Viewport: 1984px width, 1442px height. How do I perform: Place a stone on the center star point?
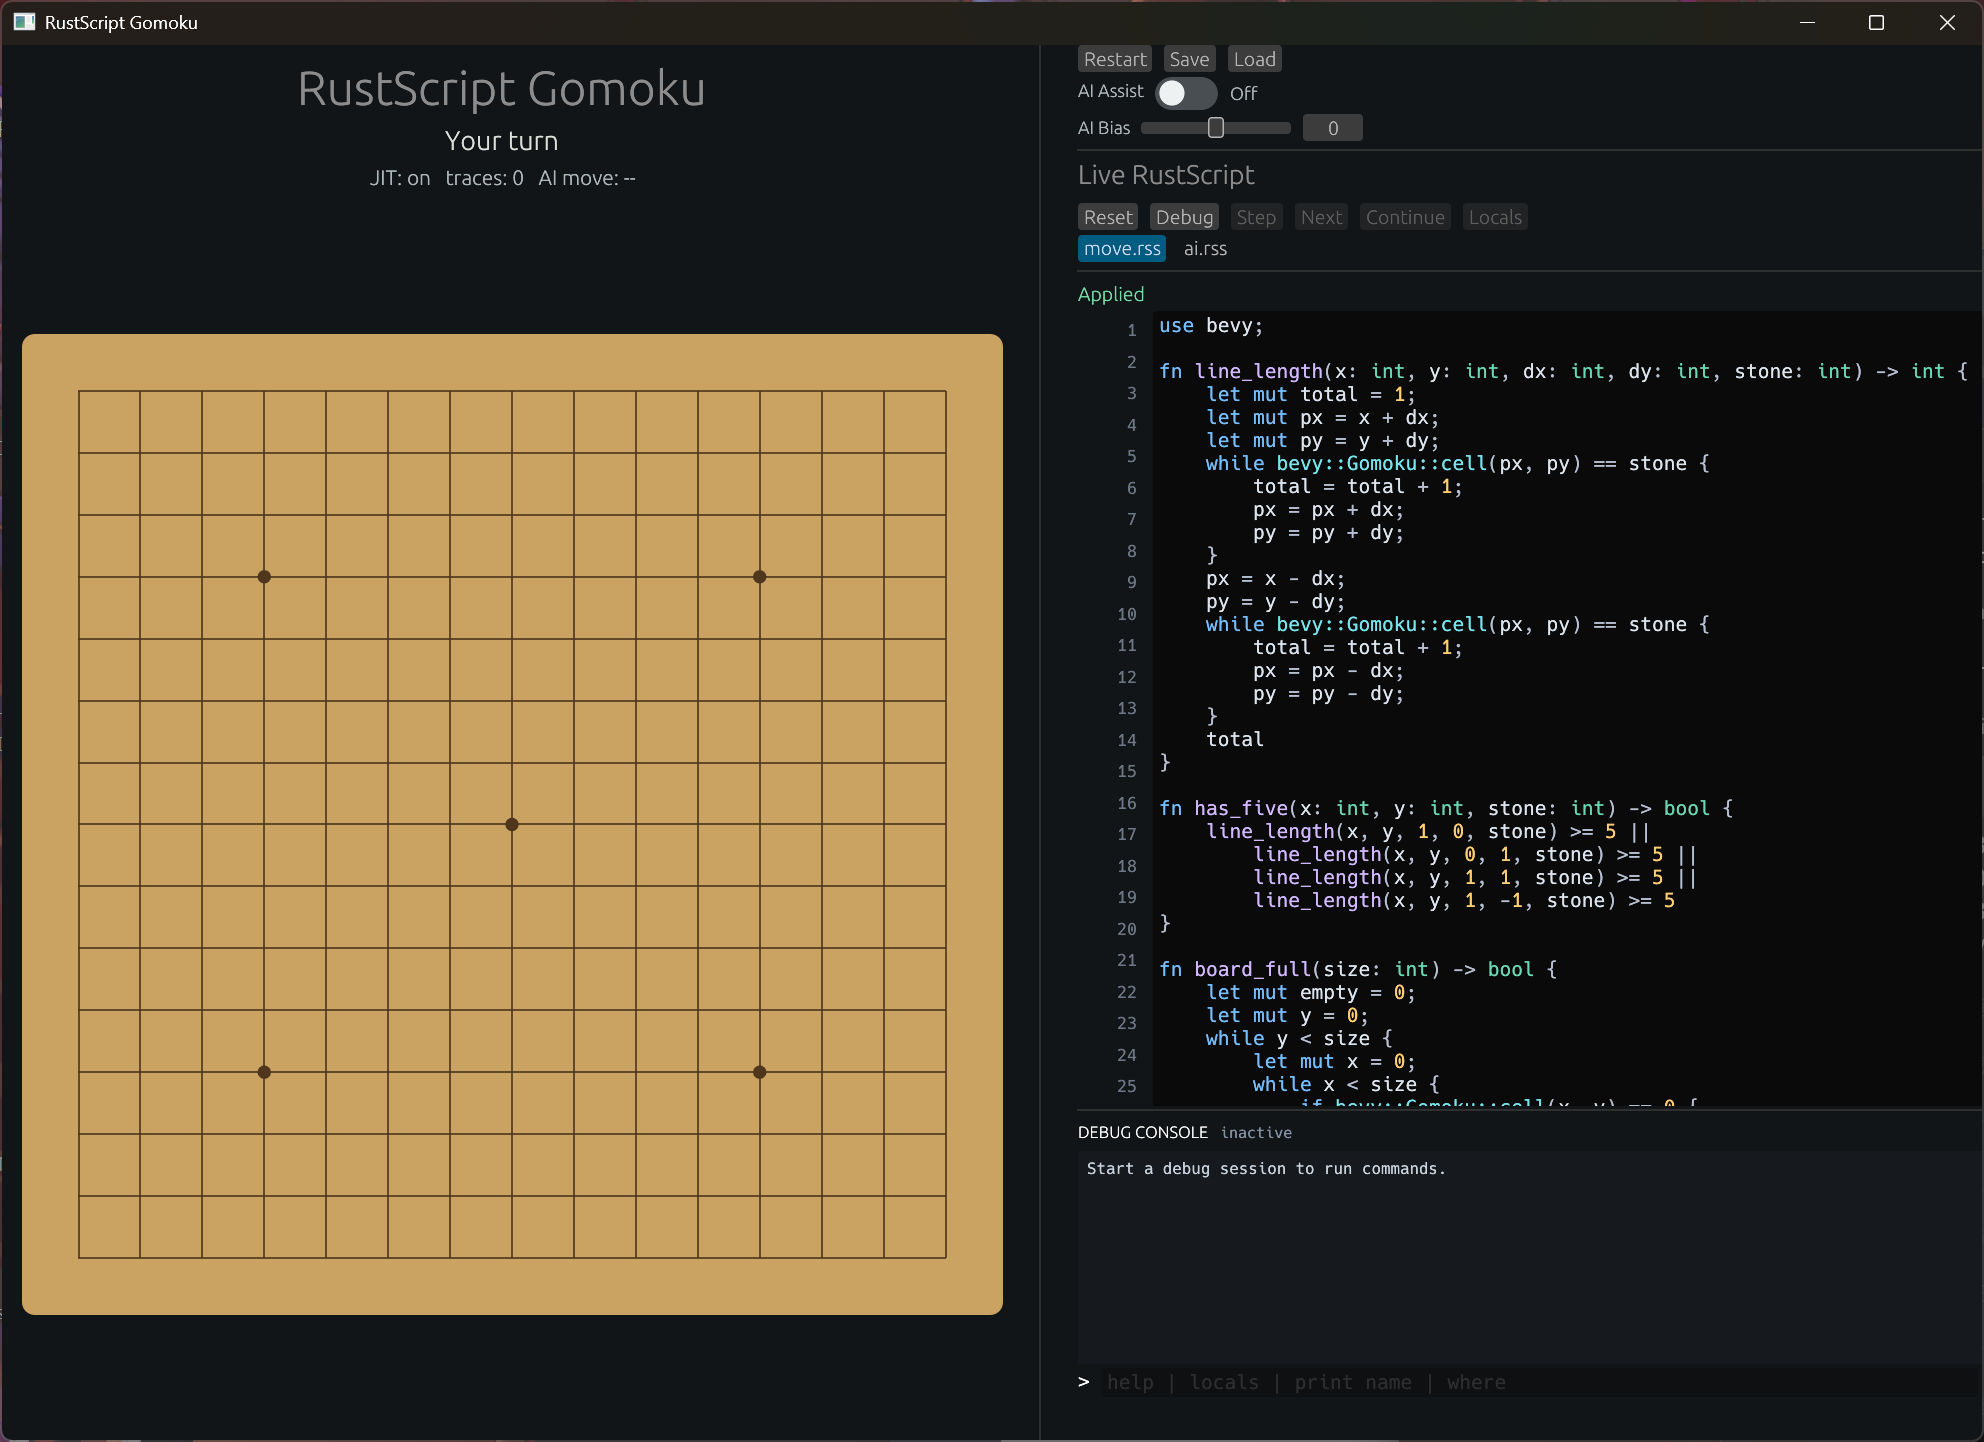click(512, 825)
